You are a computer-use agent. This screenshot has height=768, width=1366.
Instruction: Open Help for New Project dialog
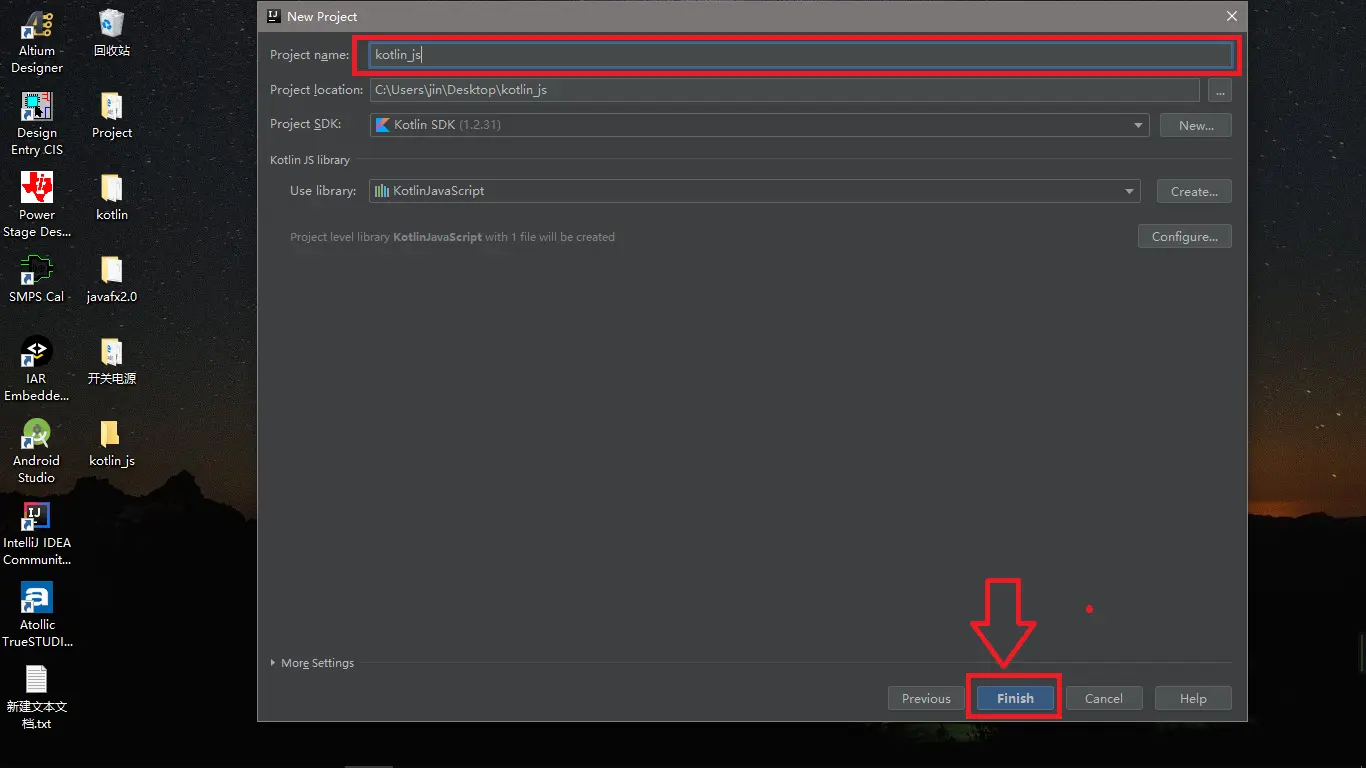point(1193,699)
